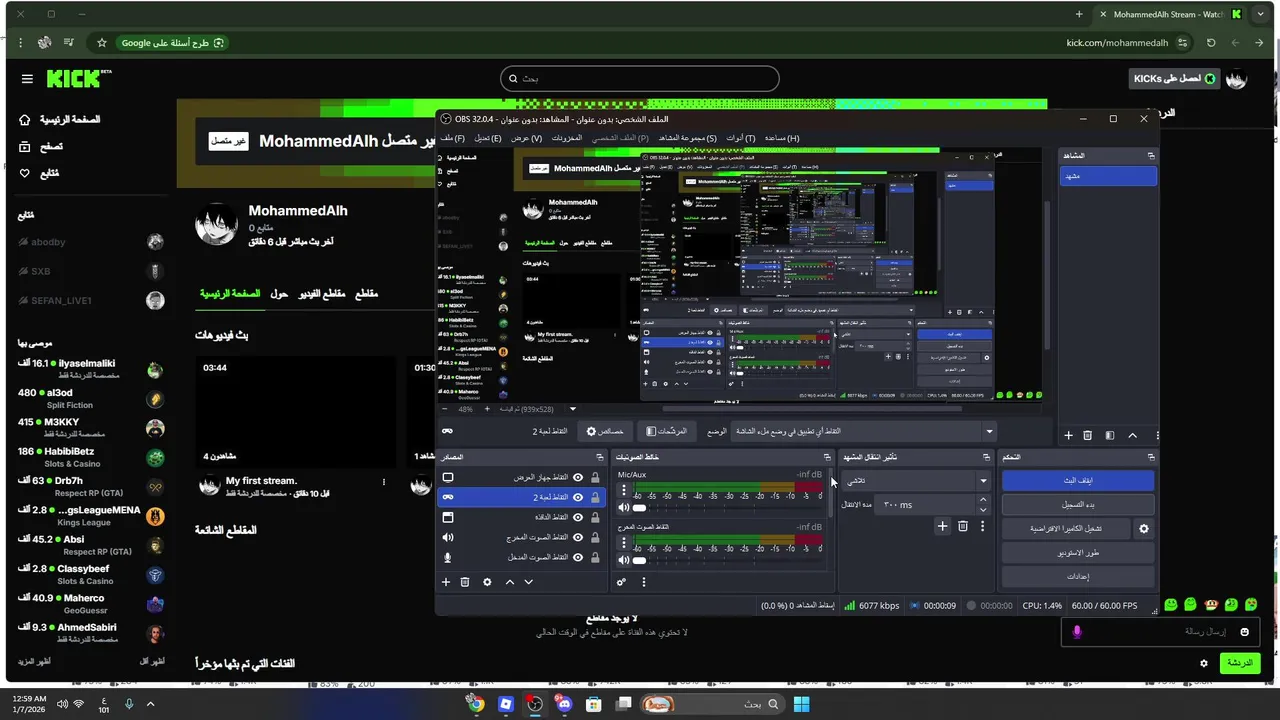This screenshot has width=1280, height=720.
Task: Decrease transition duration with down stepper
Action: (983, 510)
